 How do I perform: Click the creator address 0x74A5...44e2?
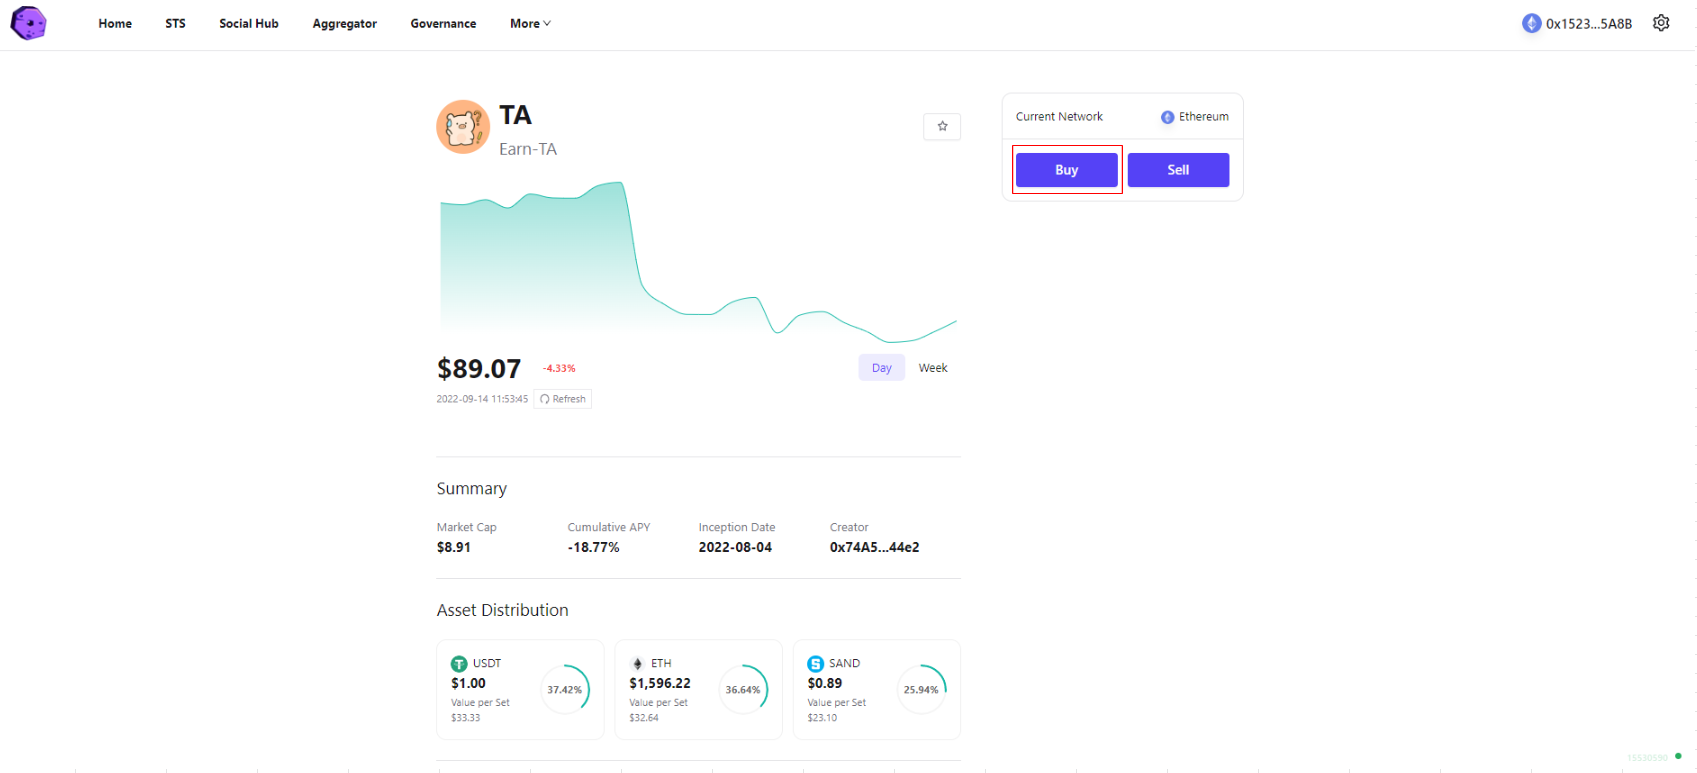click(875, 548)
